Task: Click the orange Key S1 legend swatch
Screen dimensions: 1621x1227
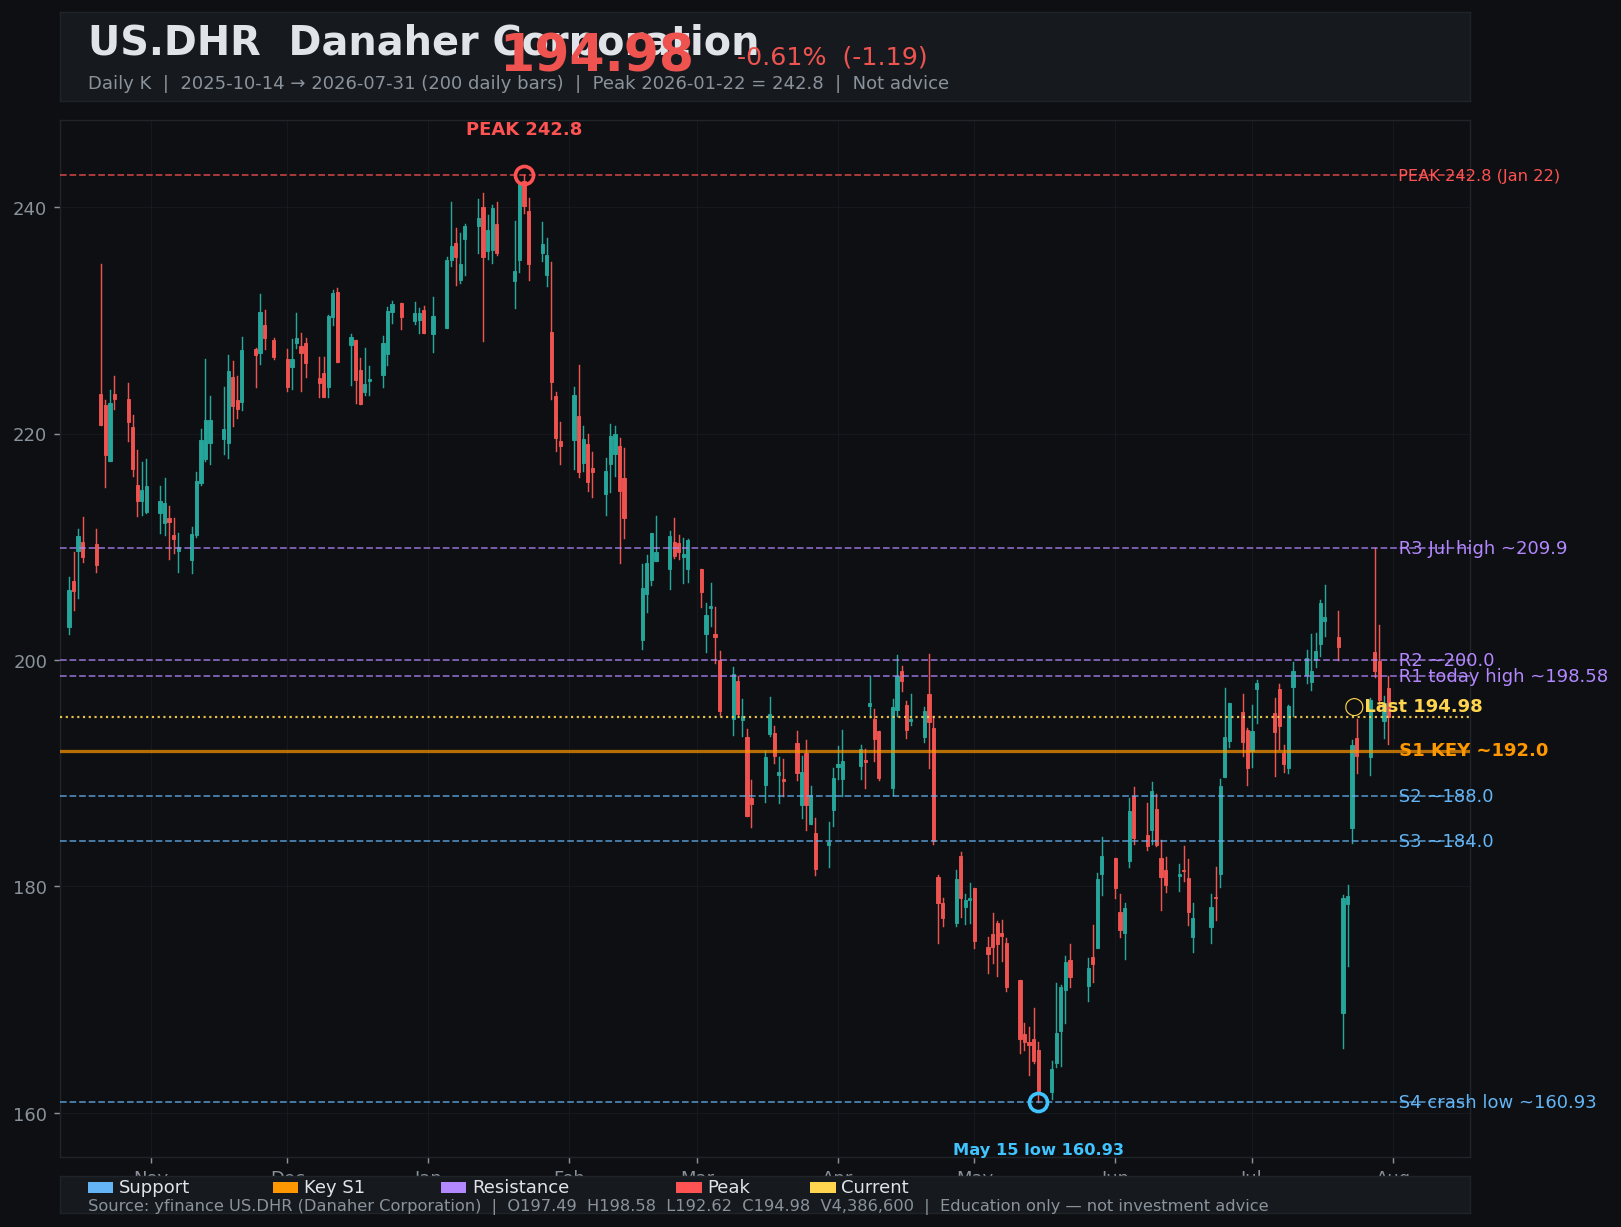Action: point(285,1187)
